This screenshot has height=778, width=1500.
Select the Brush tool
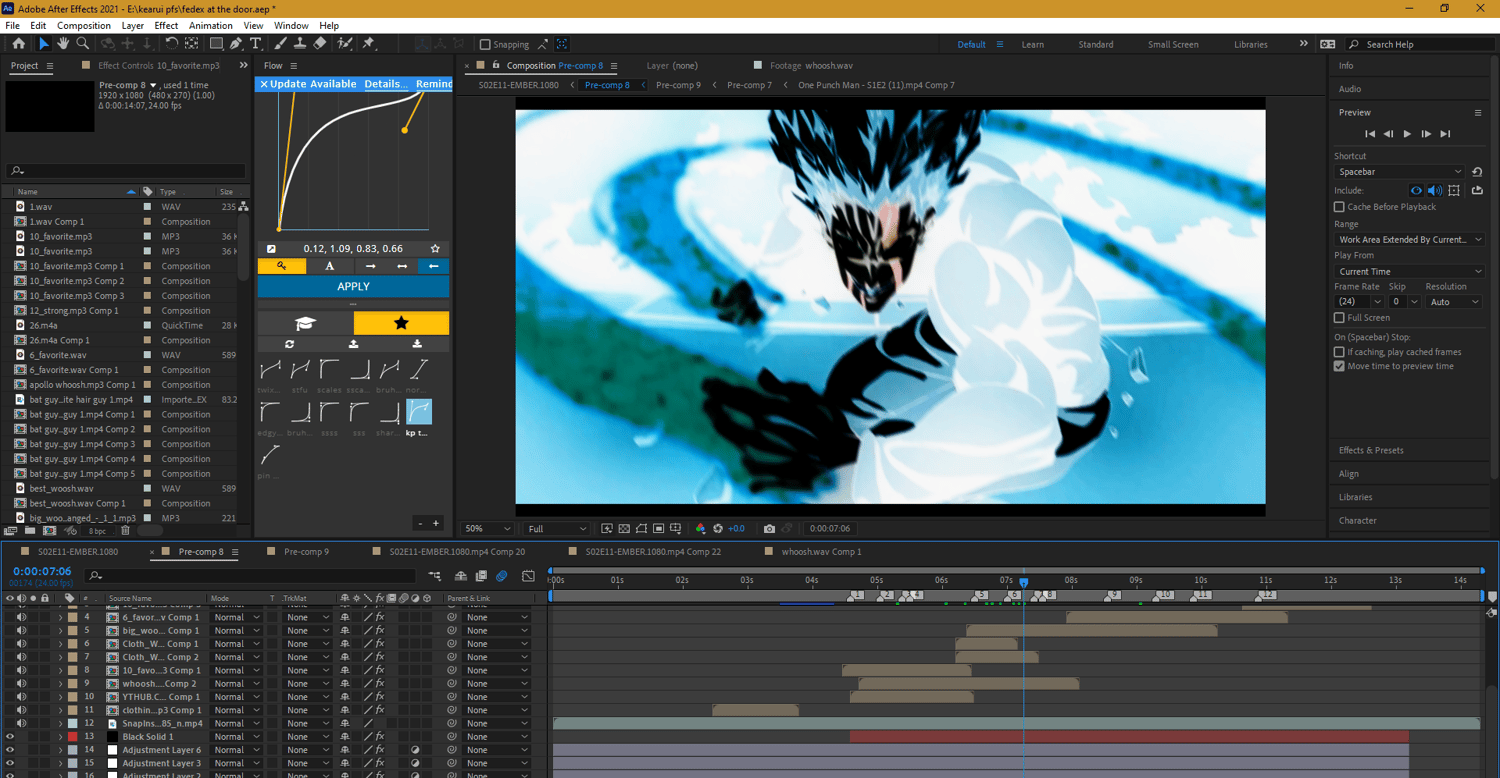coord(280,44)
